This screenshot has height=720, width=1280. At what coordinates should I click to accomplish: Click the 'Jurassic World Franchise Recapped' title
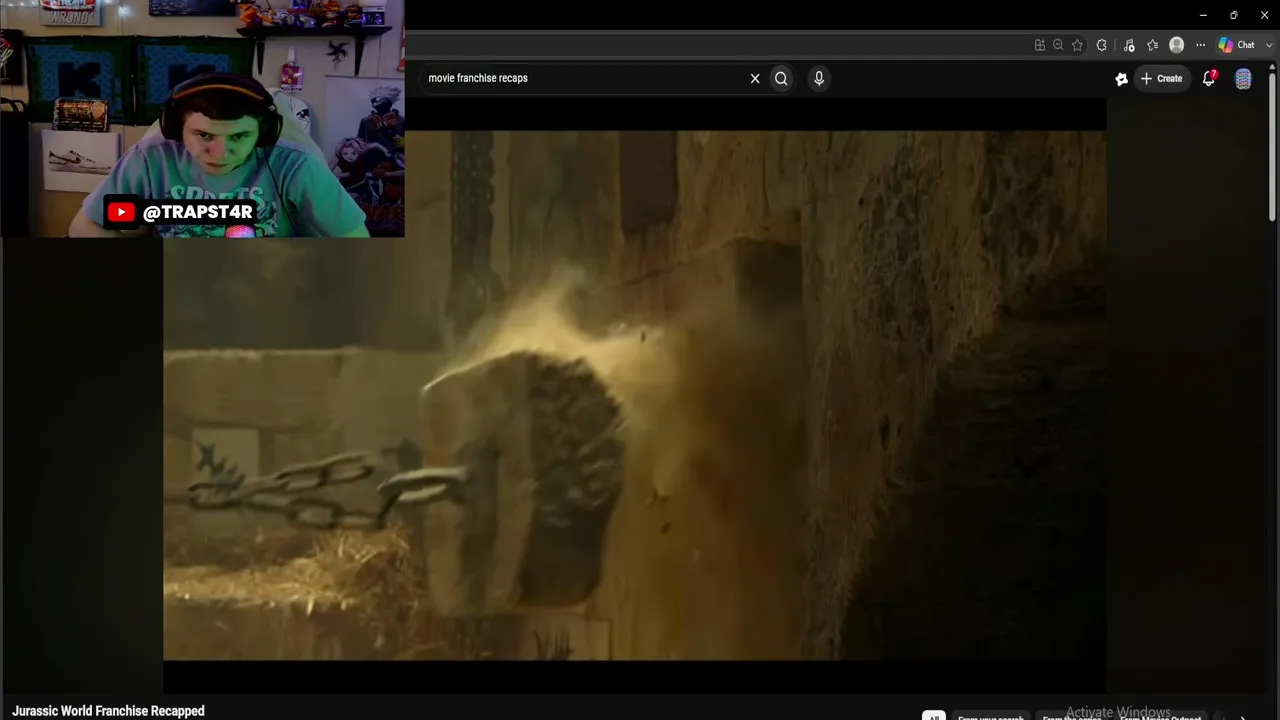click(x=108, y=711)
